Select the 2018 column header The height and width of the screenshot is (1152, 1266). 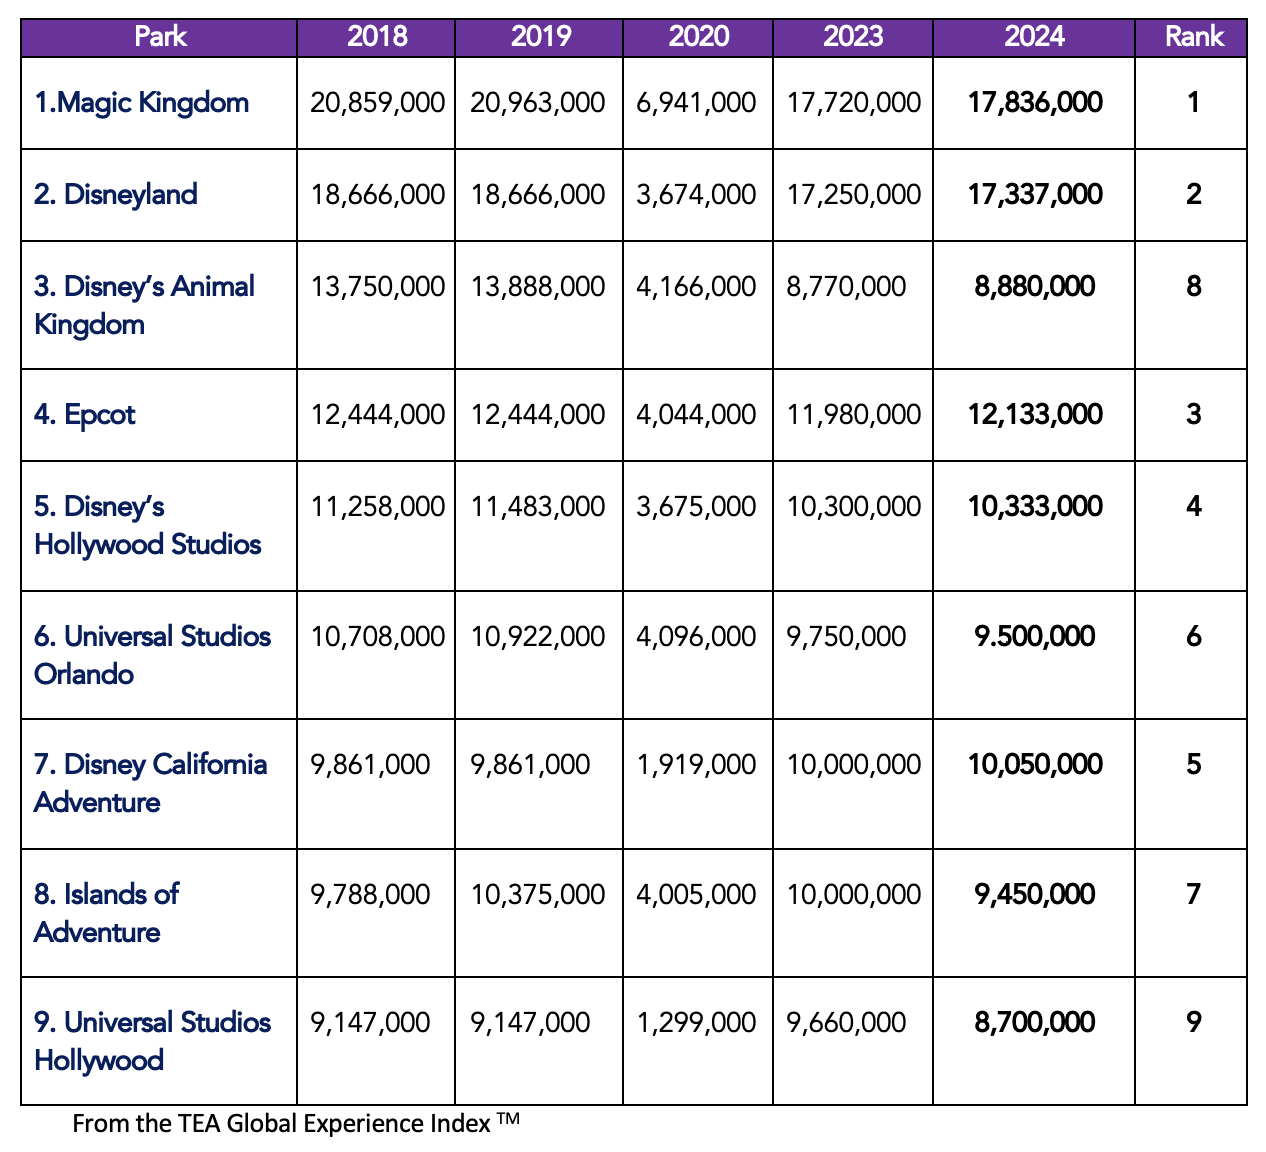pyautogui.click(x=377, y=37)
